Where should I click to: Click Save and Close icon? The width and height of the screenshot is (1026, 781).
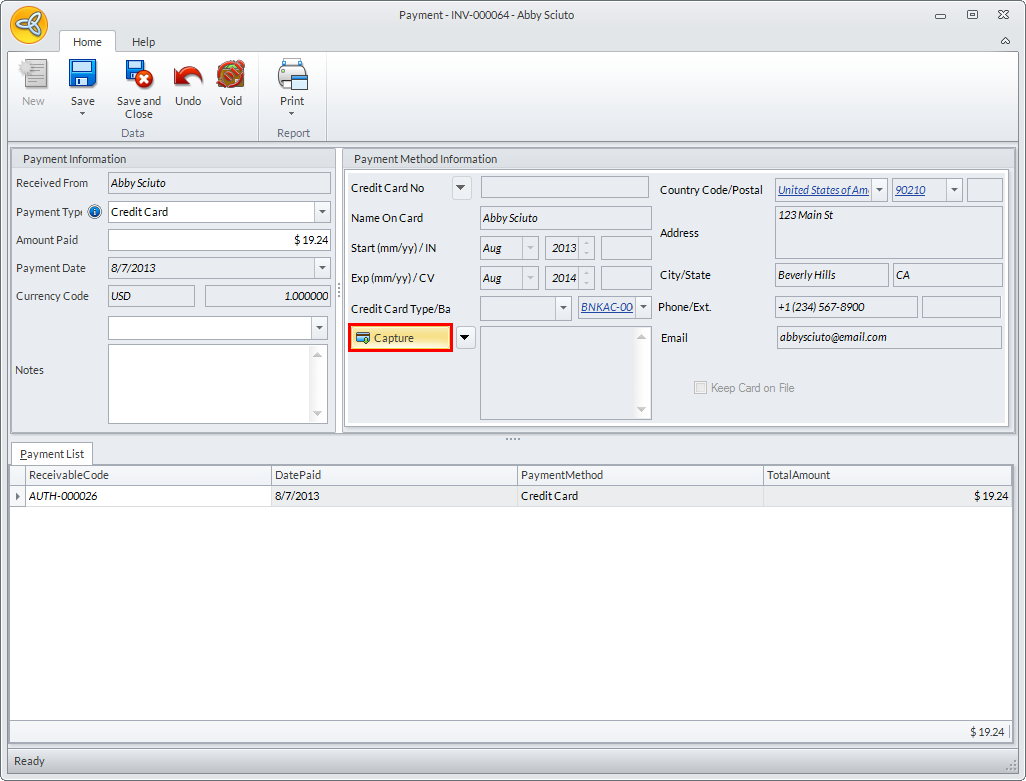coord(138,76)
